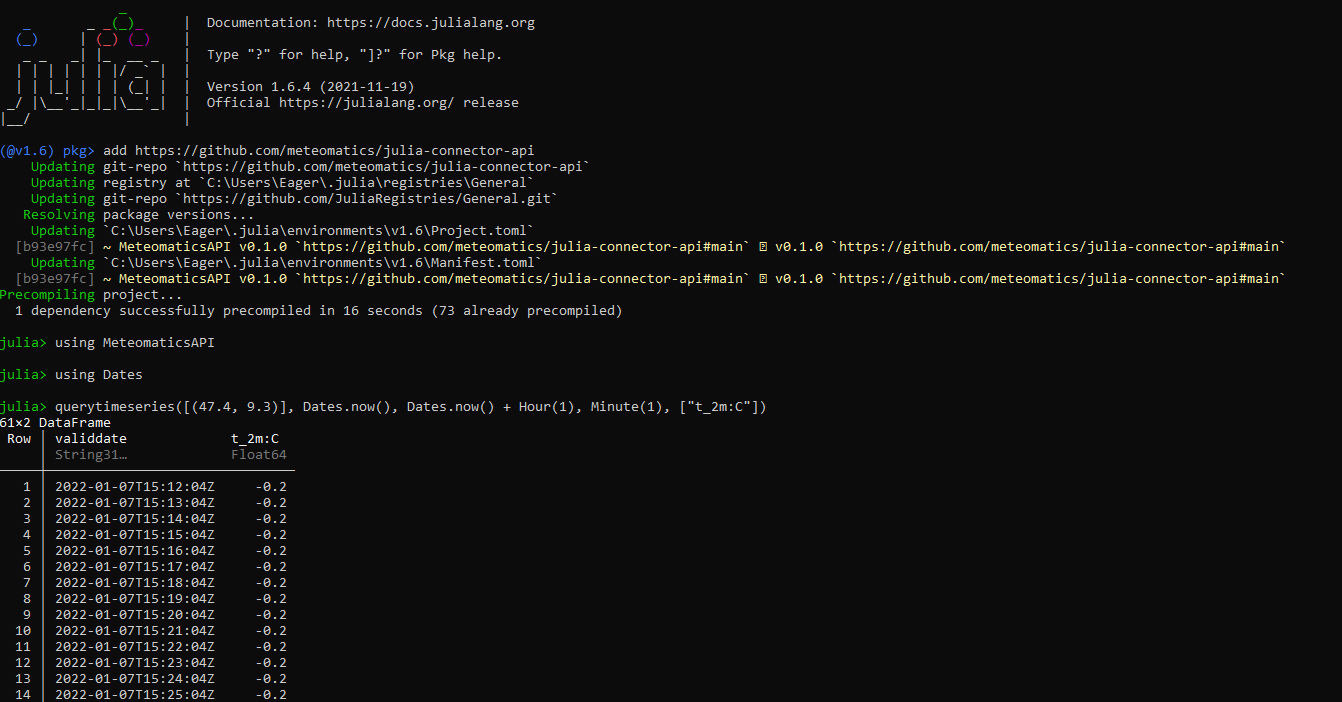Click the 'using Dates' command line
The image size is (1342, 702).
tap(98, 375)
